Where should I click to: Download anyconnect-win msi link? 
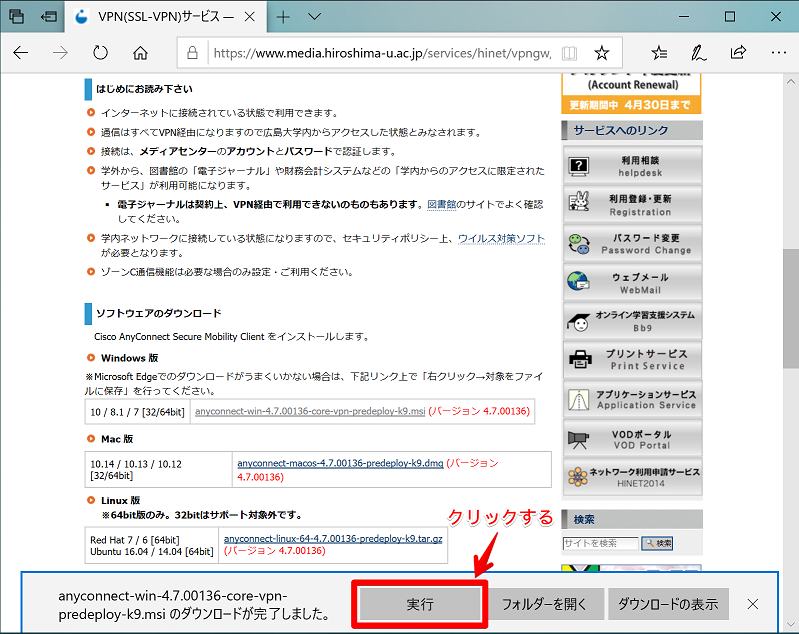(310, 411)
